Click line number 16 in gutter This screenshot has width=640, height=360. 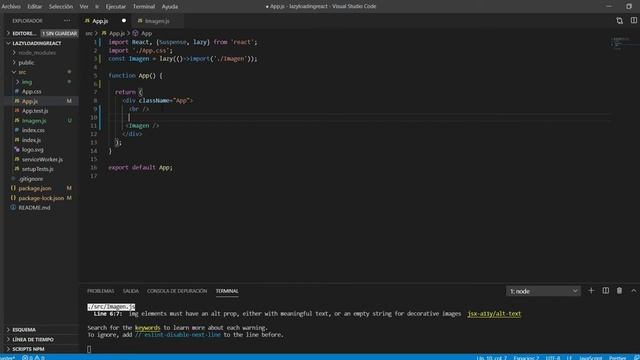(x=94, y=167)
